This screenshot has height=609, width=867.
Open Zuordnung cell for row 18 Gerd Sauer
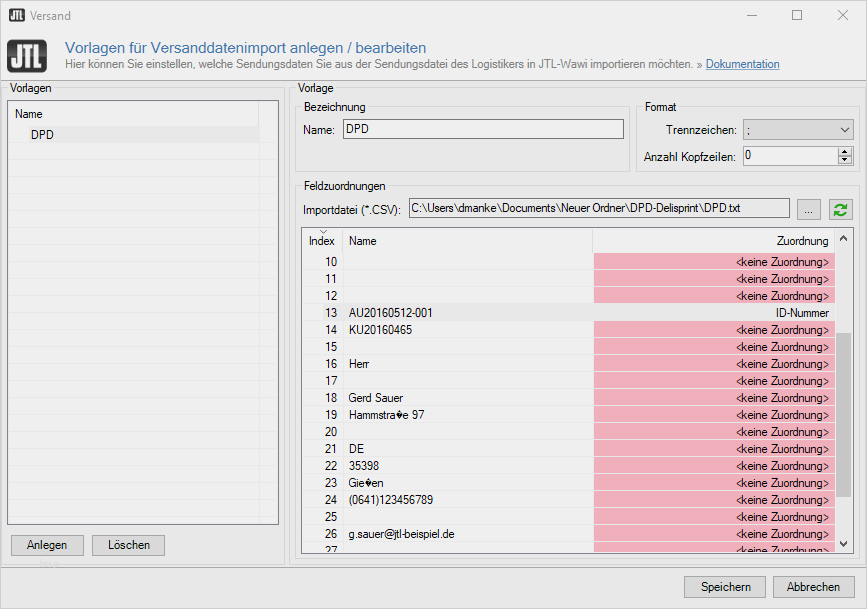click(x=714, y=398)
